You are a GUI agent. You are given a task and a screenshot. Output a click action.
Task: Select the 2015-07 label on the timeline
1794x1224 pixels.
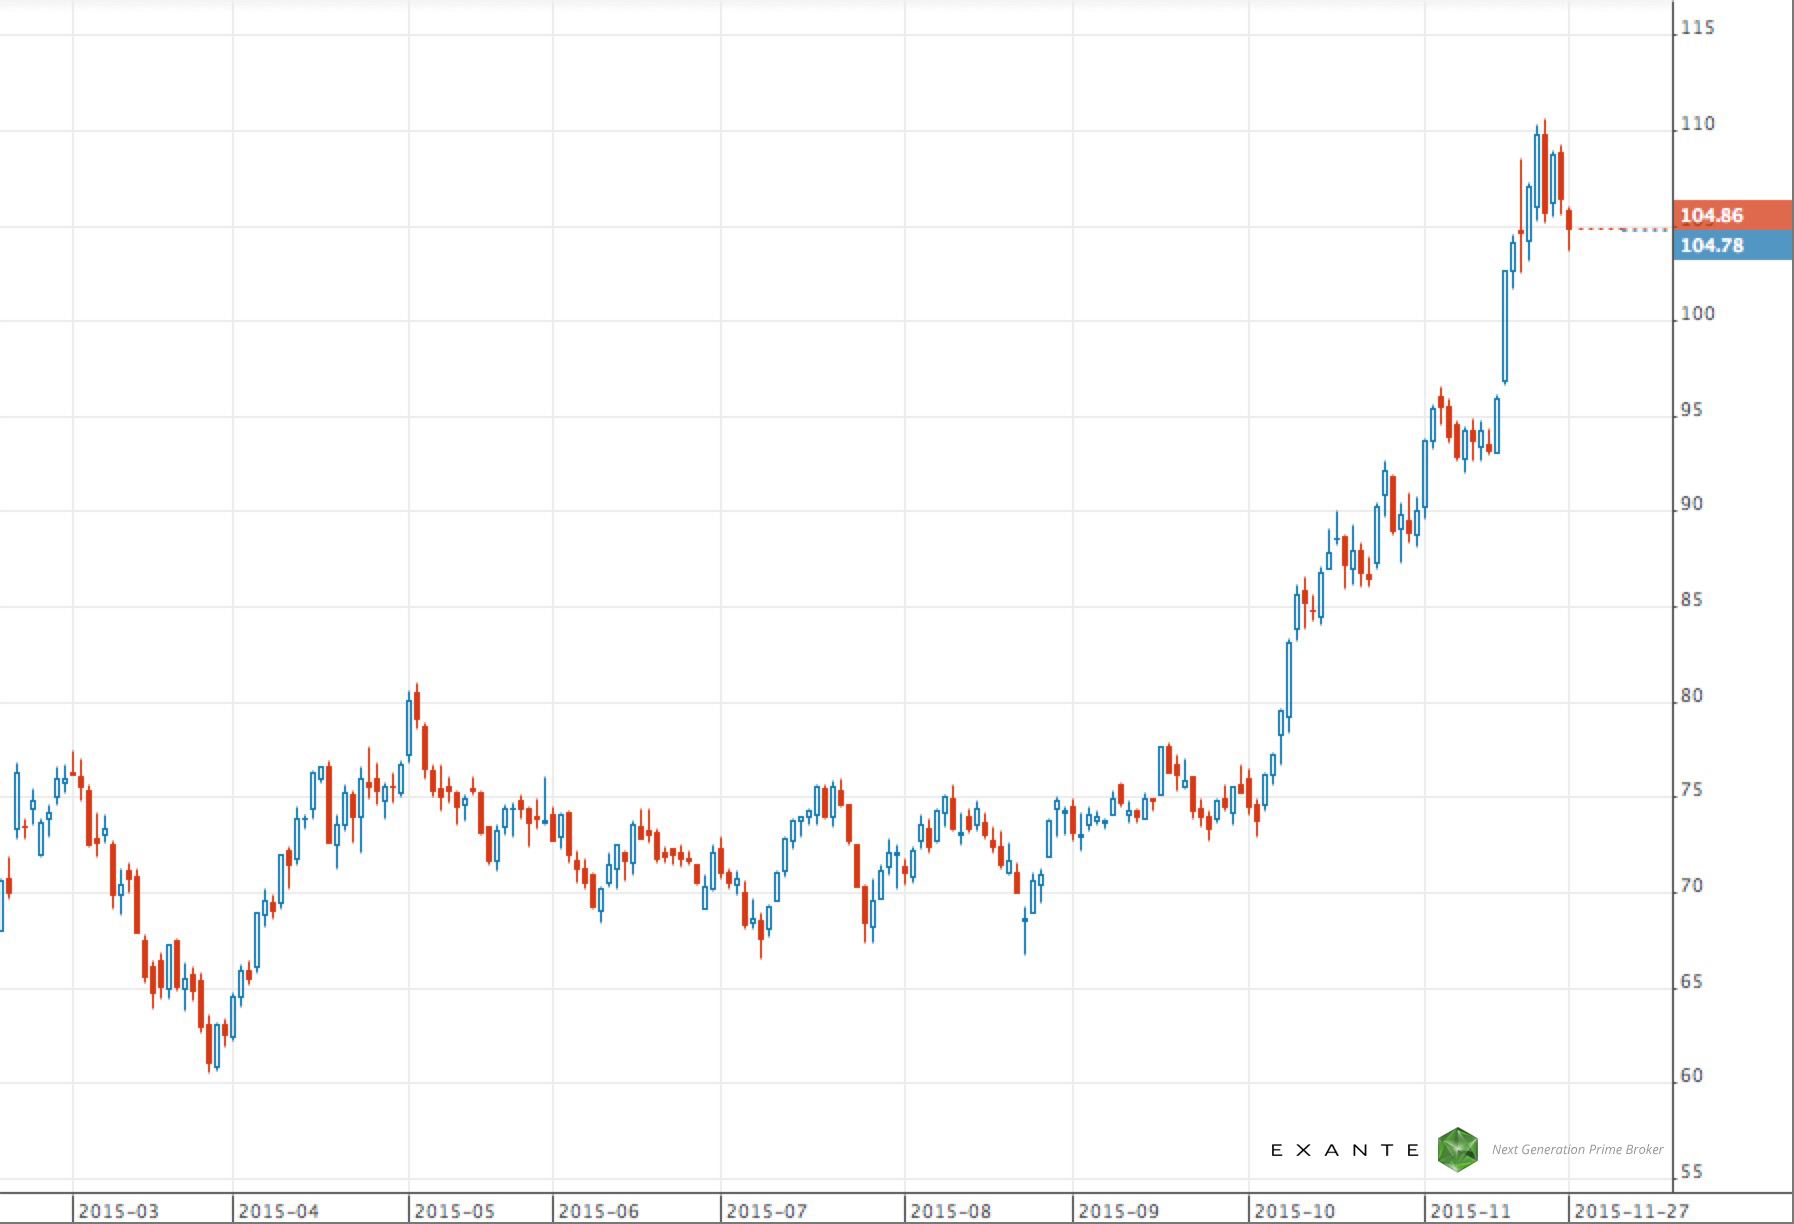tap(765, 1208)
